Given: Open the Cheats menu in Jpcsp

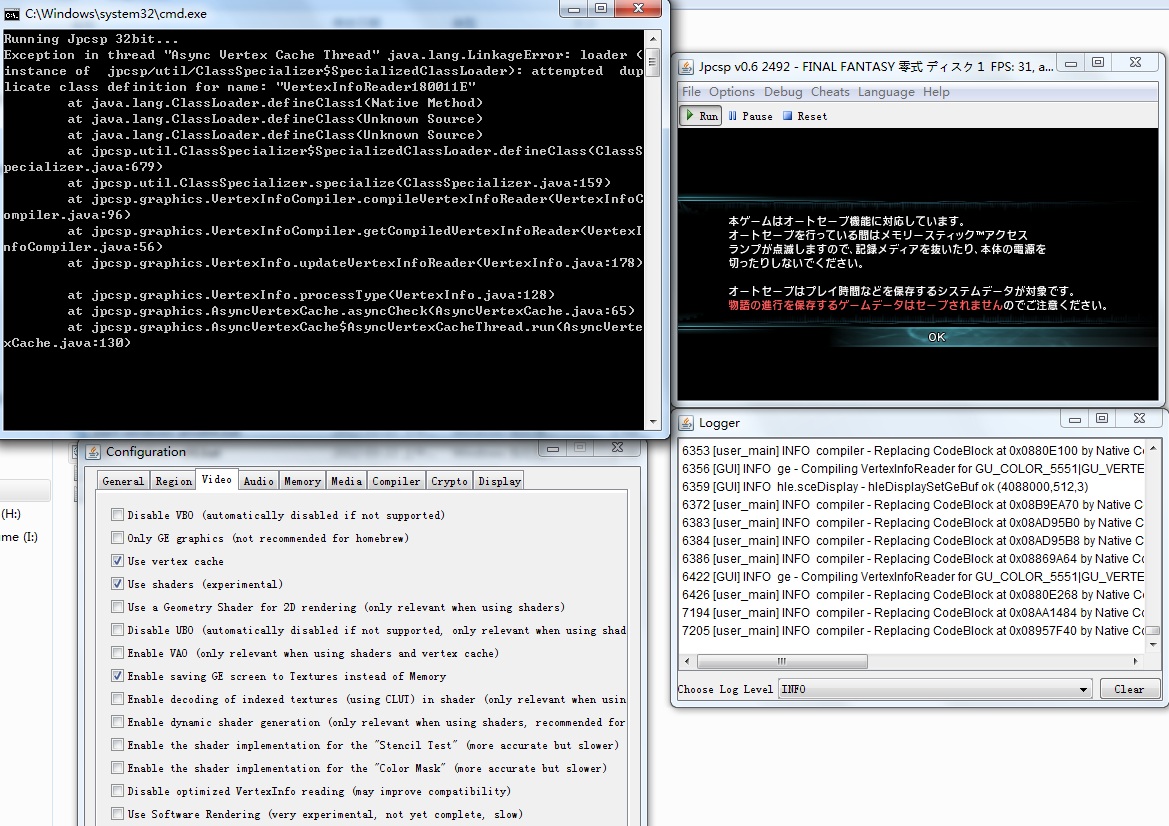Looking at the screenshot, I should point(830,92).
